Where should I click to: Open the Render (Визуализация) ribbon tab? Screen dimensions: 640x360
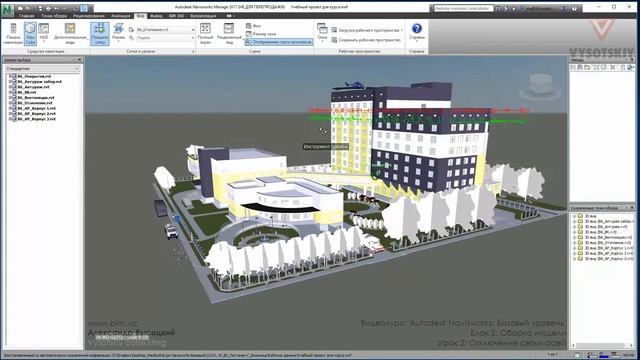[203, 16]
